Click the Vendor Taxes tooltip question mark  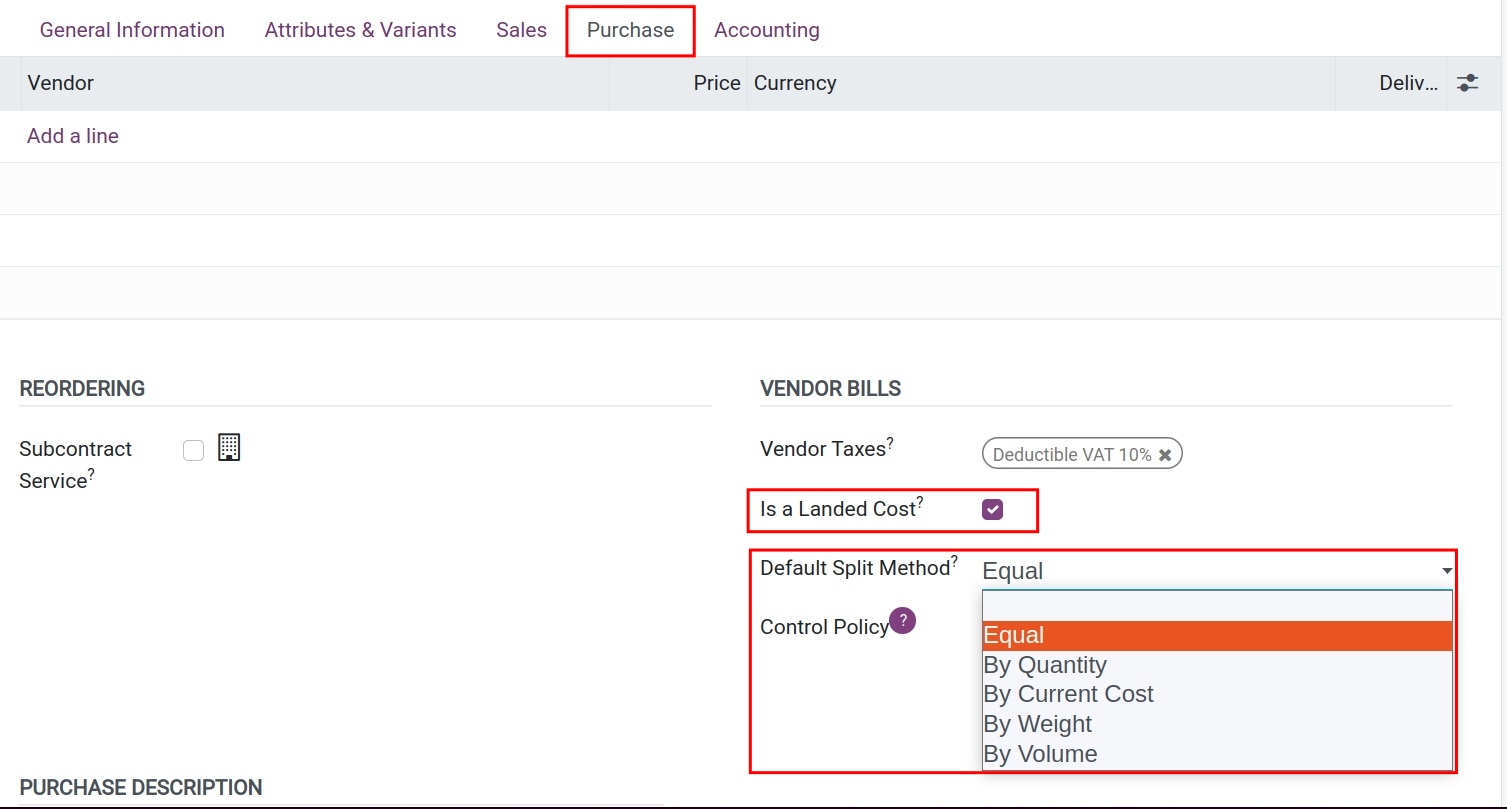(889, 441)
